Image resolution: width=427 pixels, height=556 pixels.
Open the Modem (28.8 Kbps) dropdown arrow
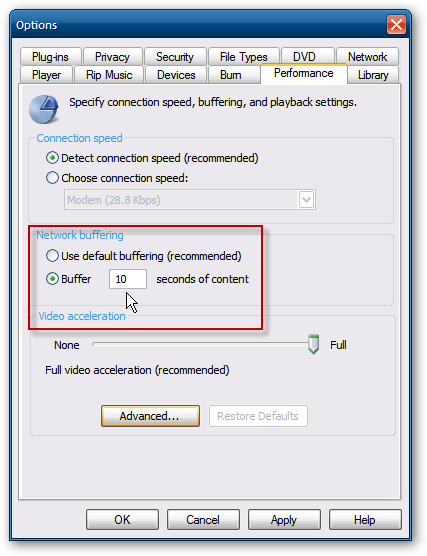pyautogui.click(x=306, y=200)
